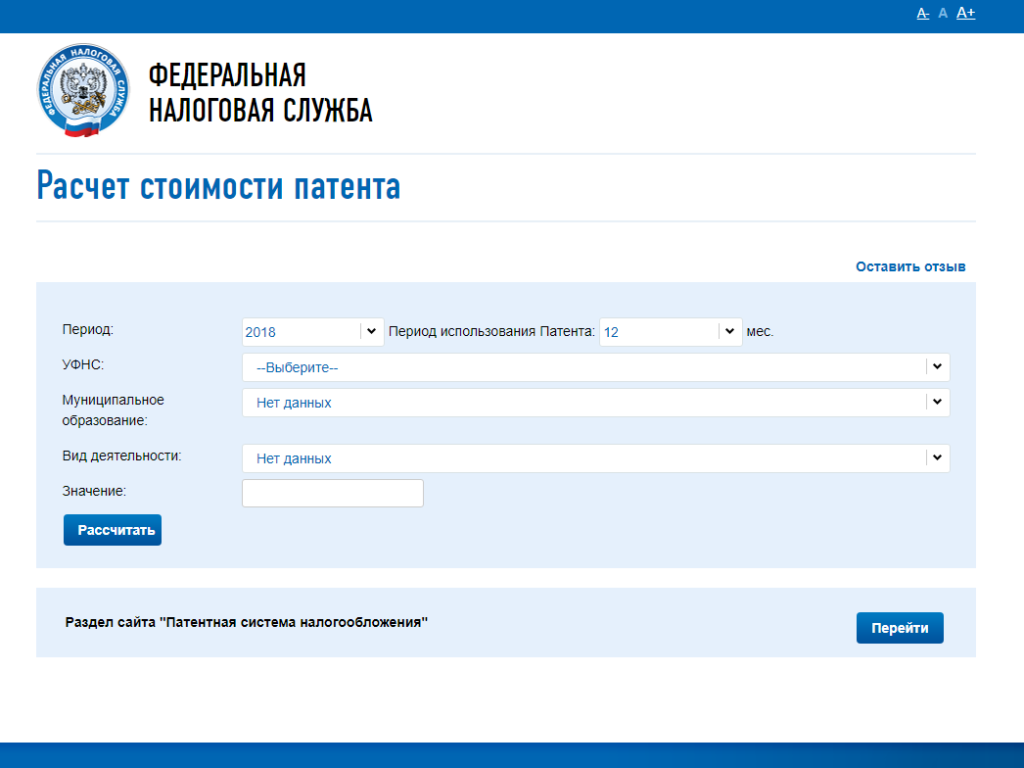Open the Оставить отзыв link
The image size is (1024, 768).
pyautogui.click(x=910, y=267)
